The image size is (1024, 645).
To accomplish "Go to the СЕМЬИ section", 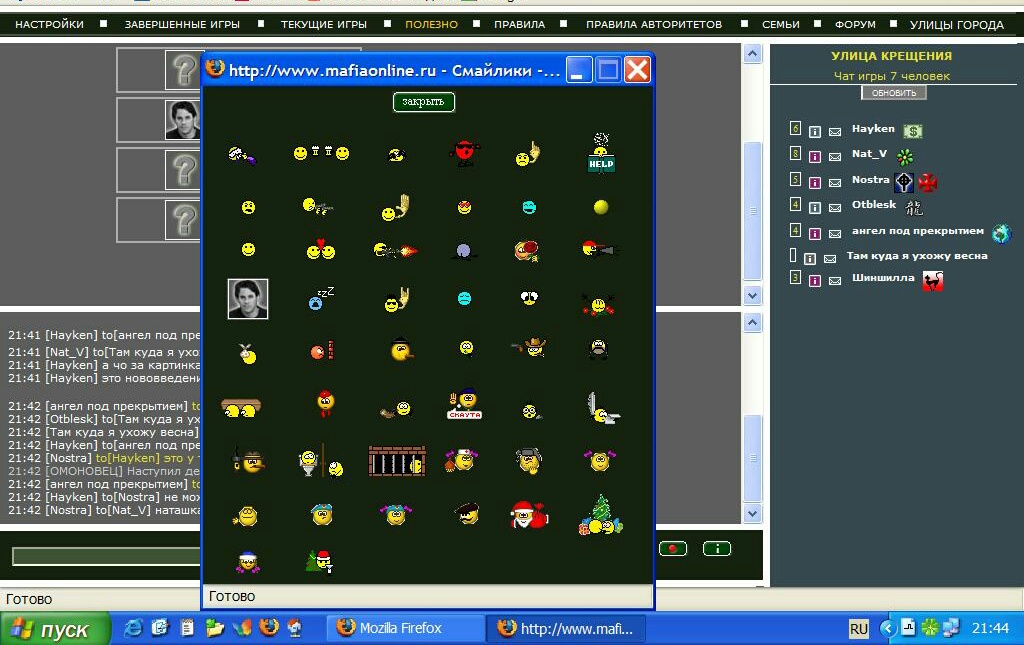I will [780, 25].
